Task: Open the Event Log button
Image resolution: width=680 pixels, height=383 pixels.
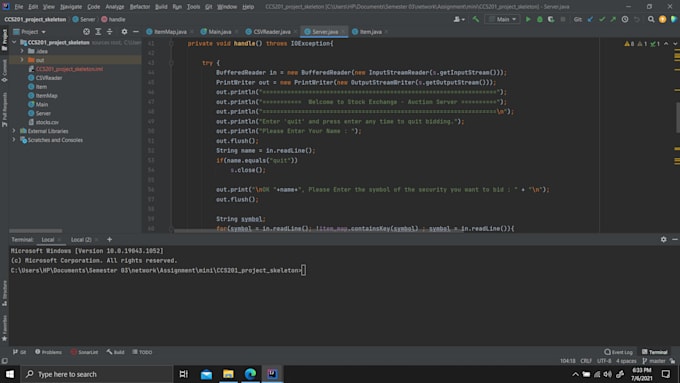Action: pyautogui.click(x=618, y=352)
